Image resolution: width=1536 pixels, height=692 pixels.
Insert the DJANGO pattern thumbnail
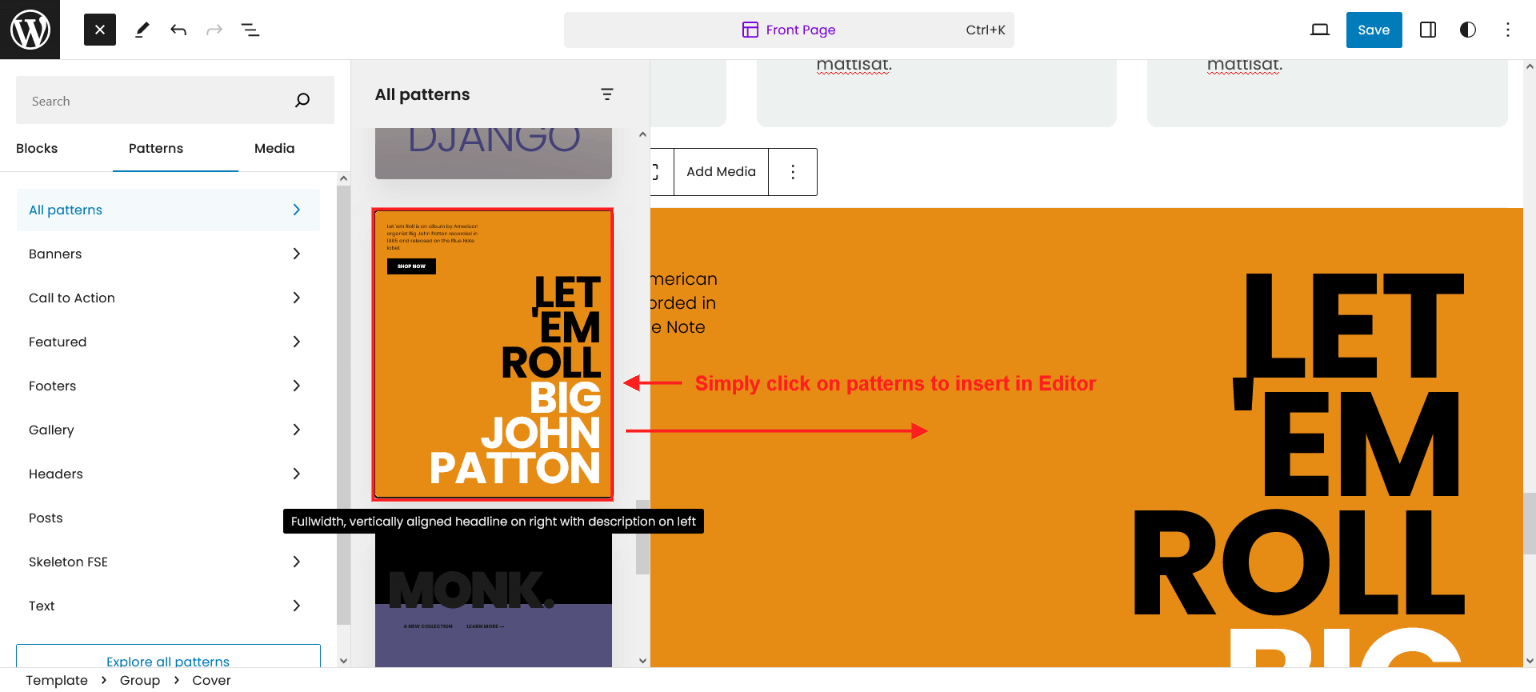[493, 153]
